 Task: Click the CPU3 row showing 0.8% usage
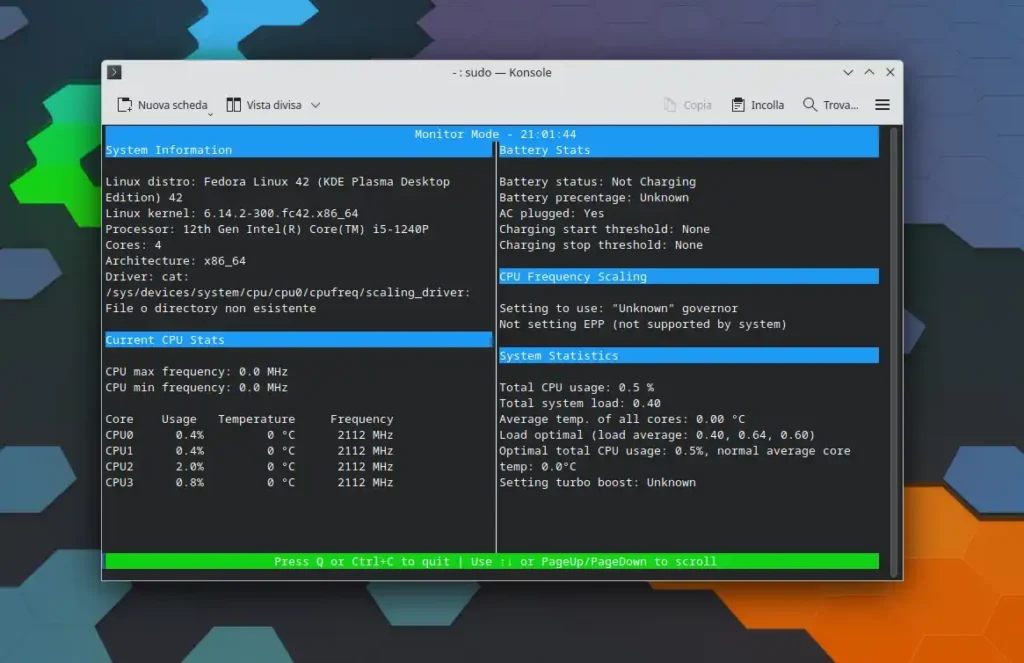pos(249,482)
